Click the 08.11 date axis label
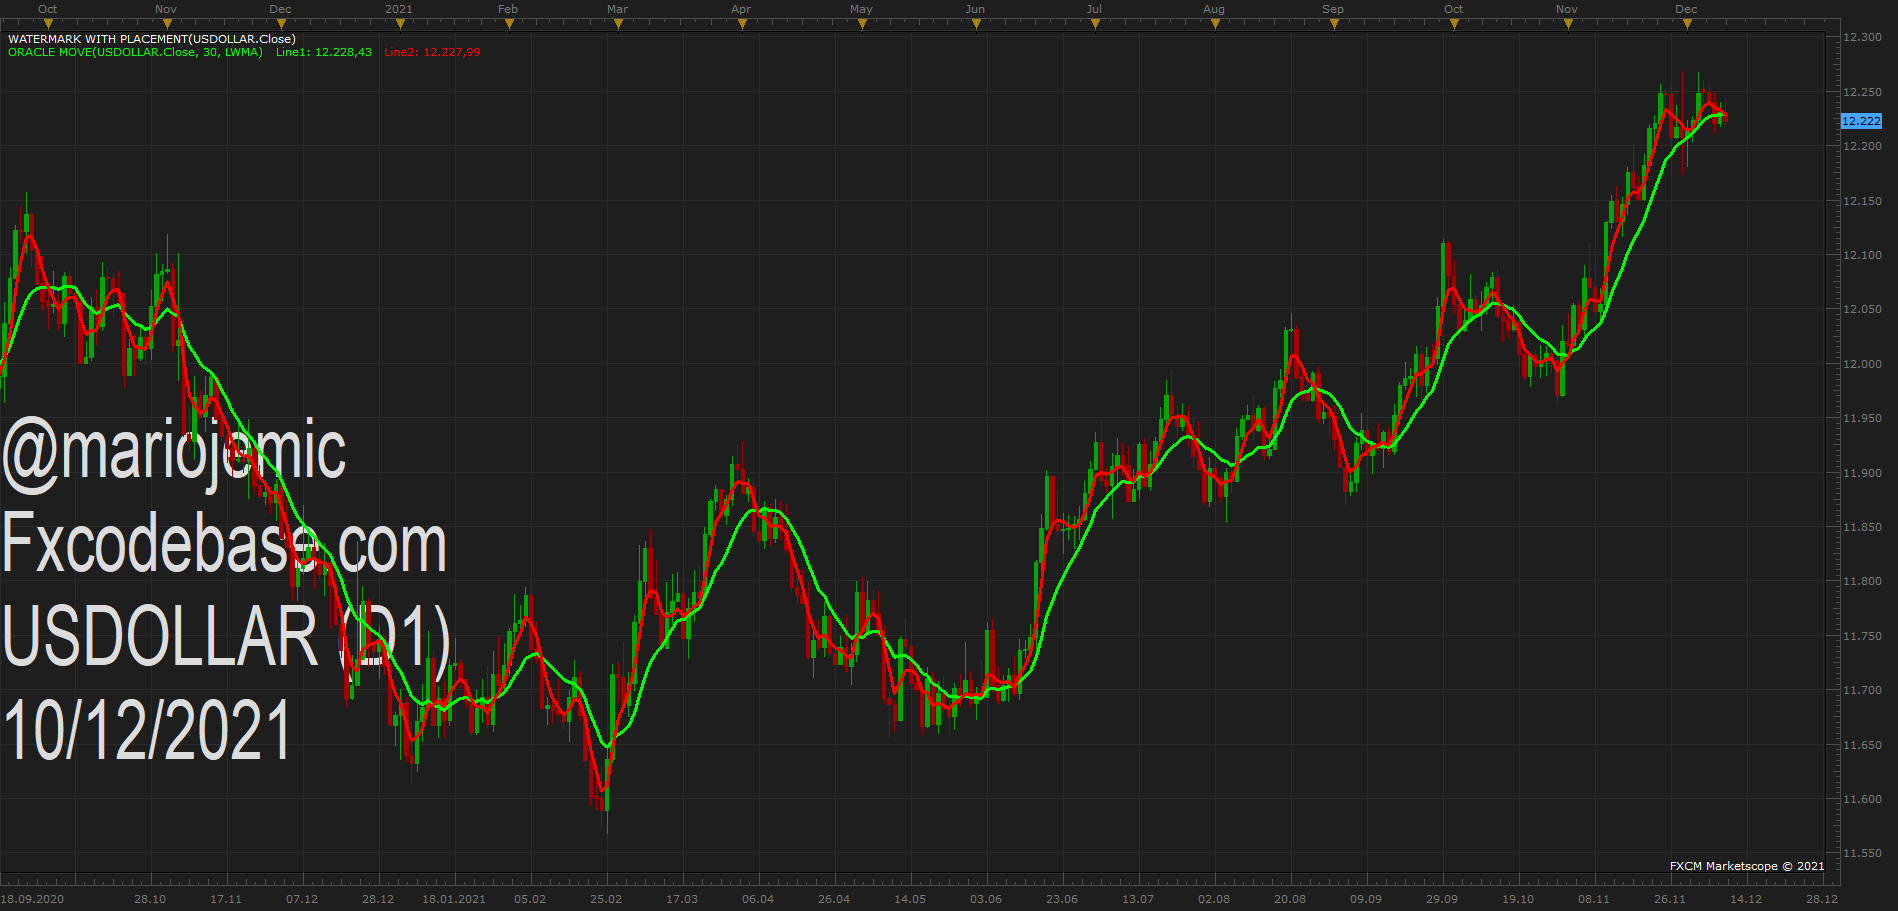The height and width of the screenshot is (911, 1898). point(1594,899)
